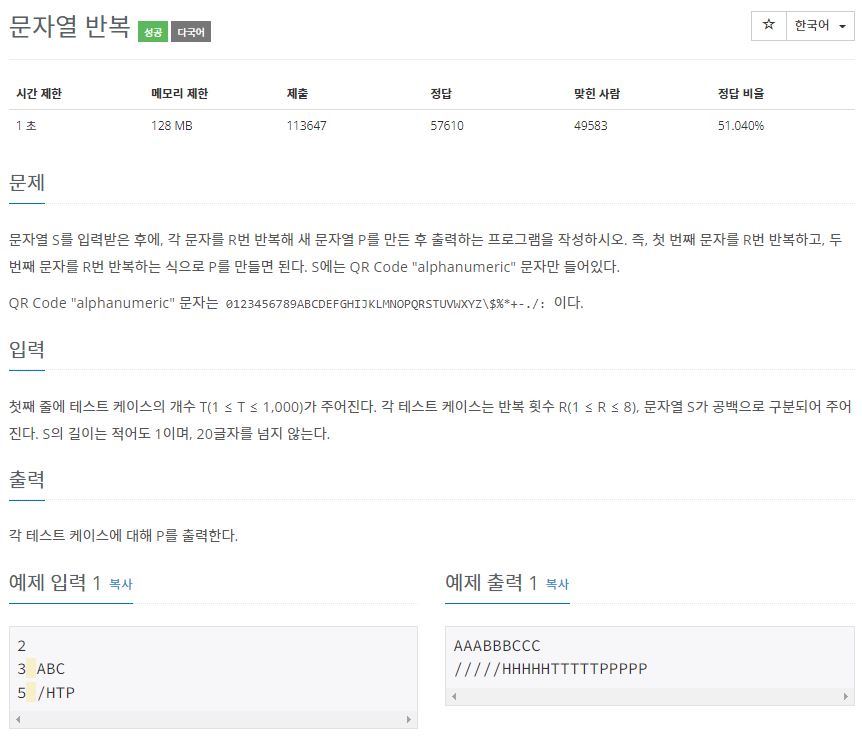Click AAABBBCCC in example output
The height and width of the screenshot is (736, 862).
(x=497, y=646)
